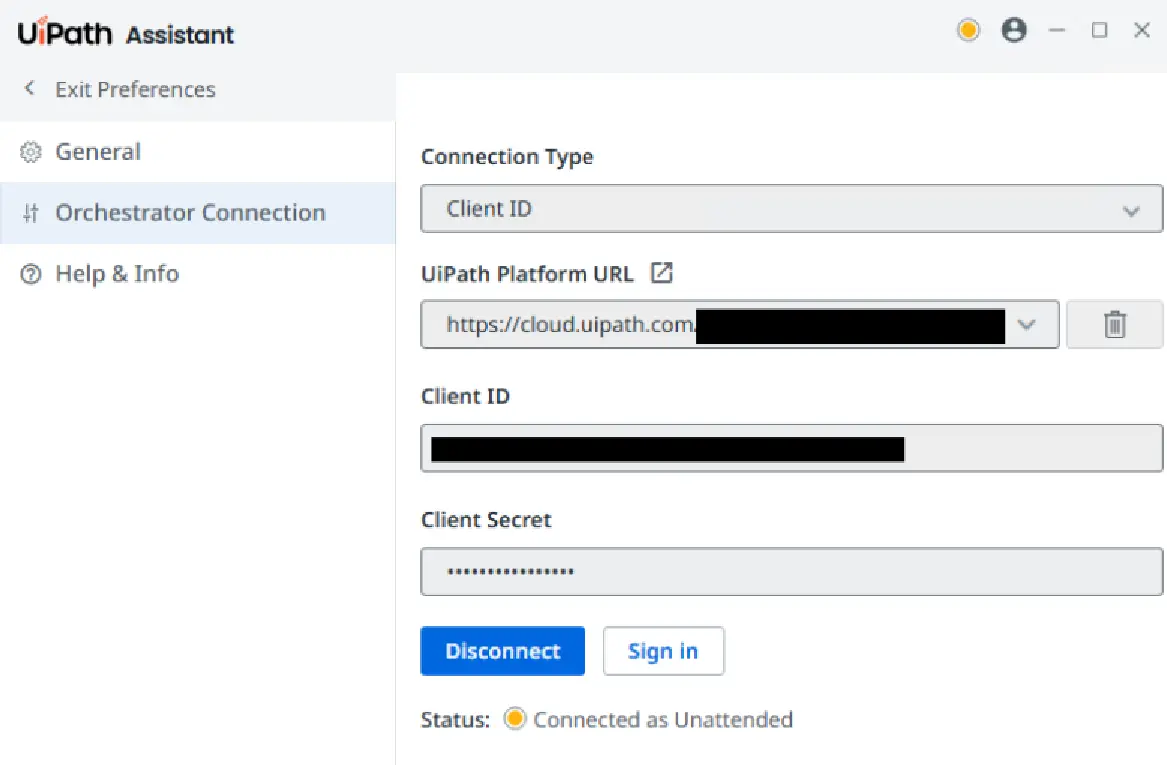Focus the UiPath Platform URL field
Image resolution: width=1167 pixels, height=765 pixels.
pyautogui.click(x=740, y=324)
